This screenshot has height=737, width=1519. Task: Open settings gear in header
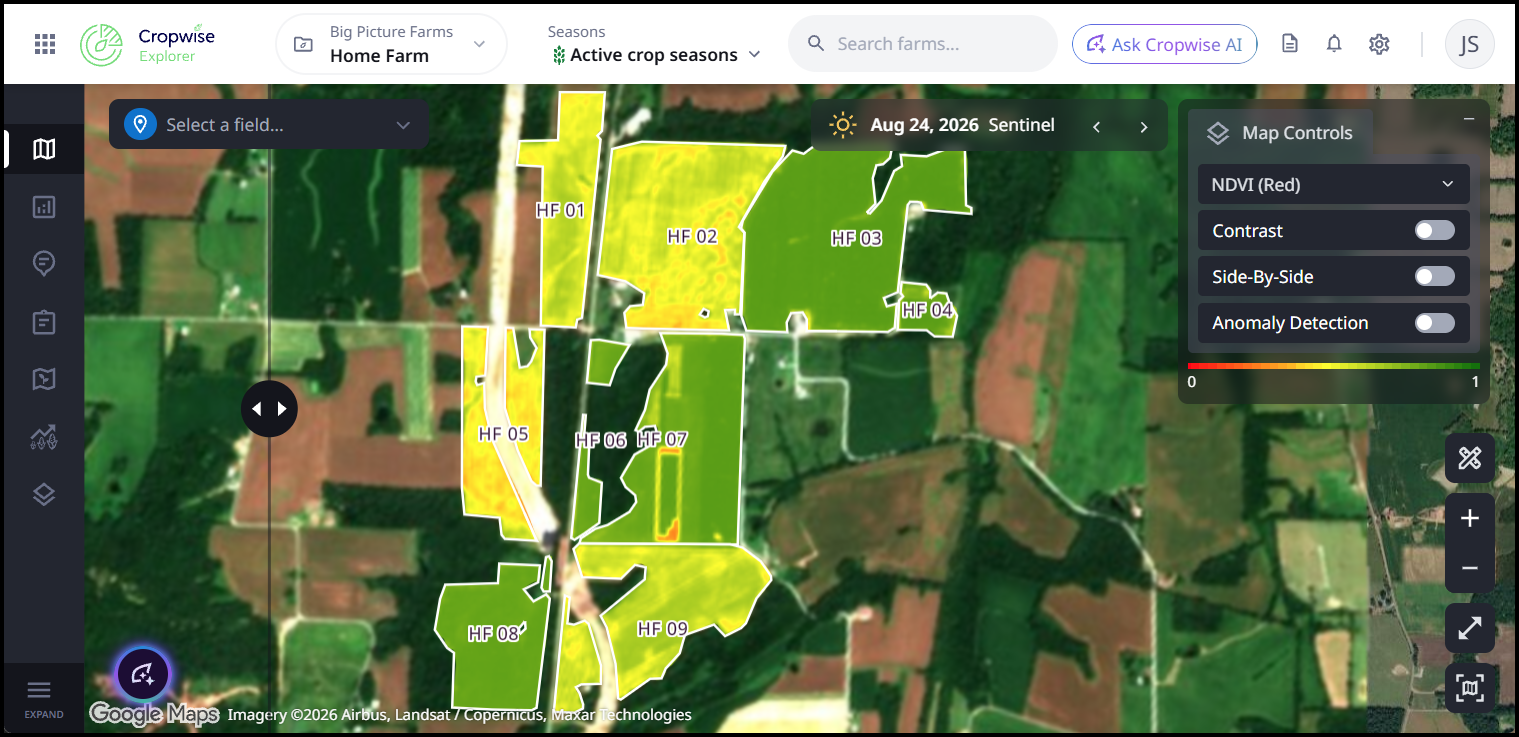tap(1380, 44)
